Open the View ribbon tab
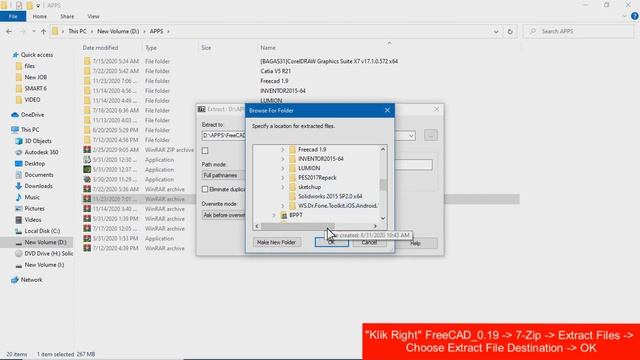The image size is (640, 360). pyautogui.click(x=93, y=16)
